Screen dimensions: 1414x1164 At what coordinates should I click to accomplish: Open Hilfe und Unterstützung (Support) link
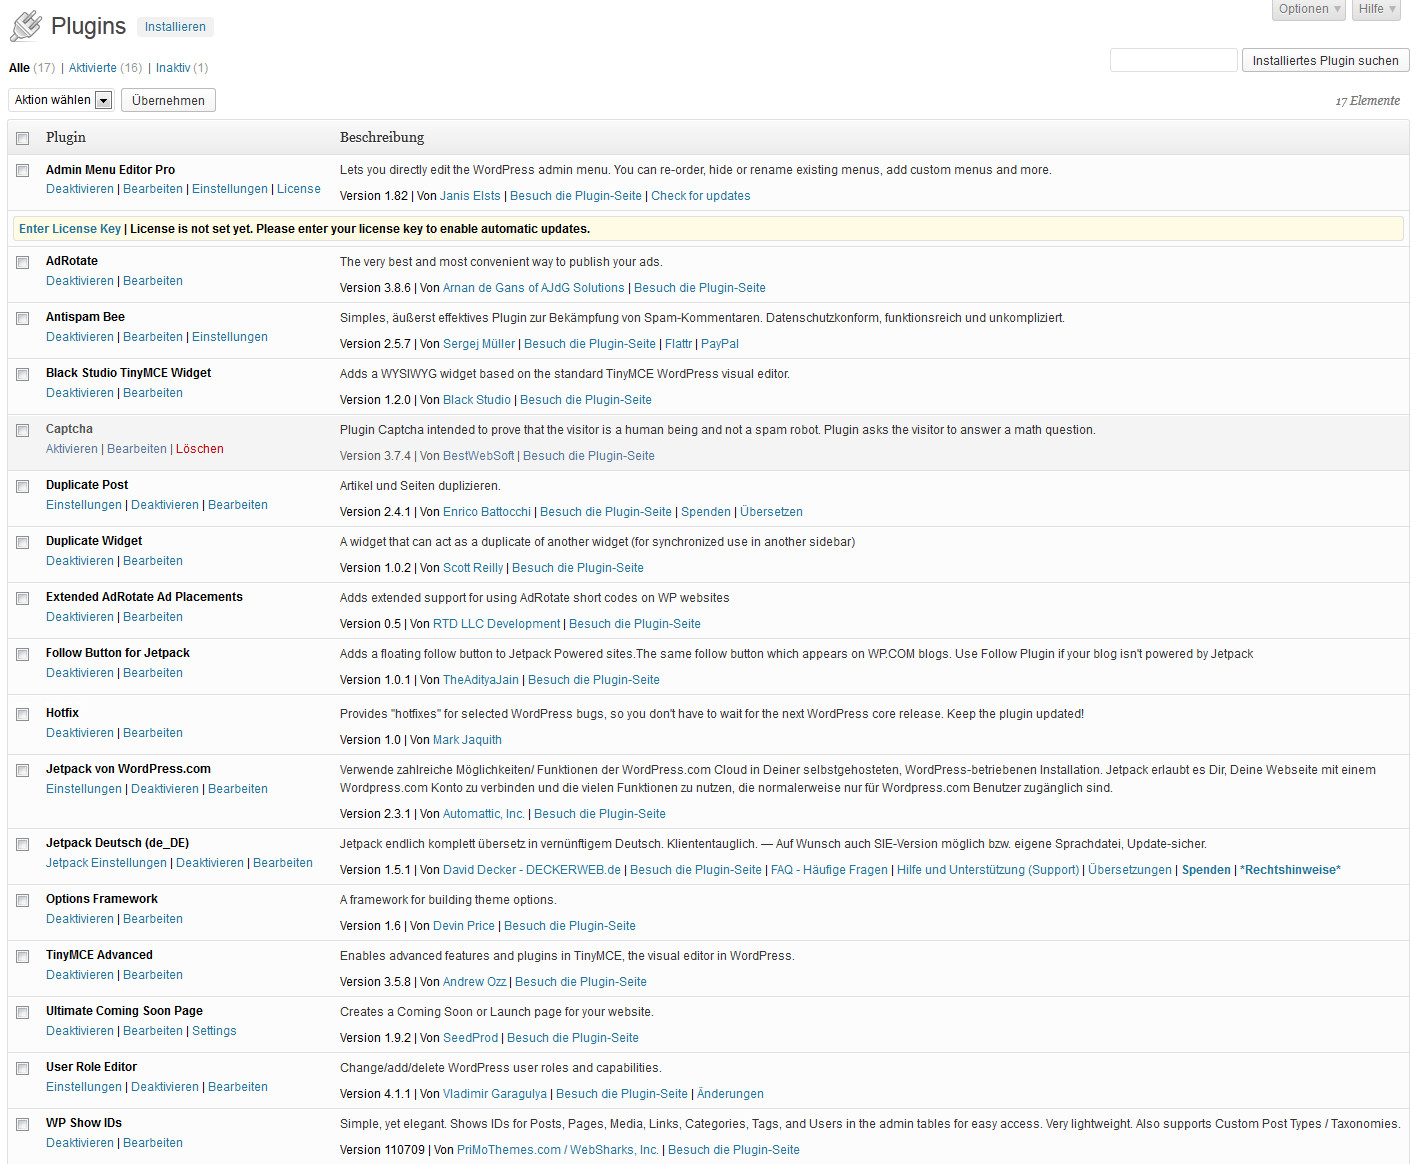[x=988, y=870]
